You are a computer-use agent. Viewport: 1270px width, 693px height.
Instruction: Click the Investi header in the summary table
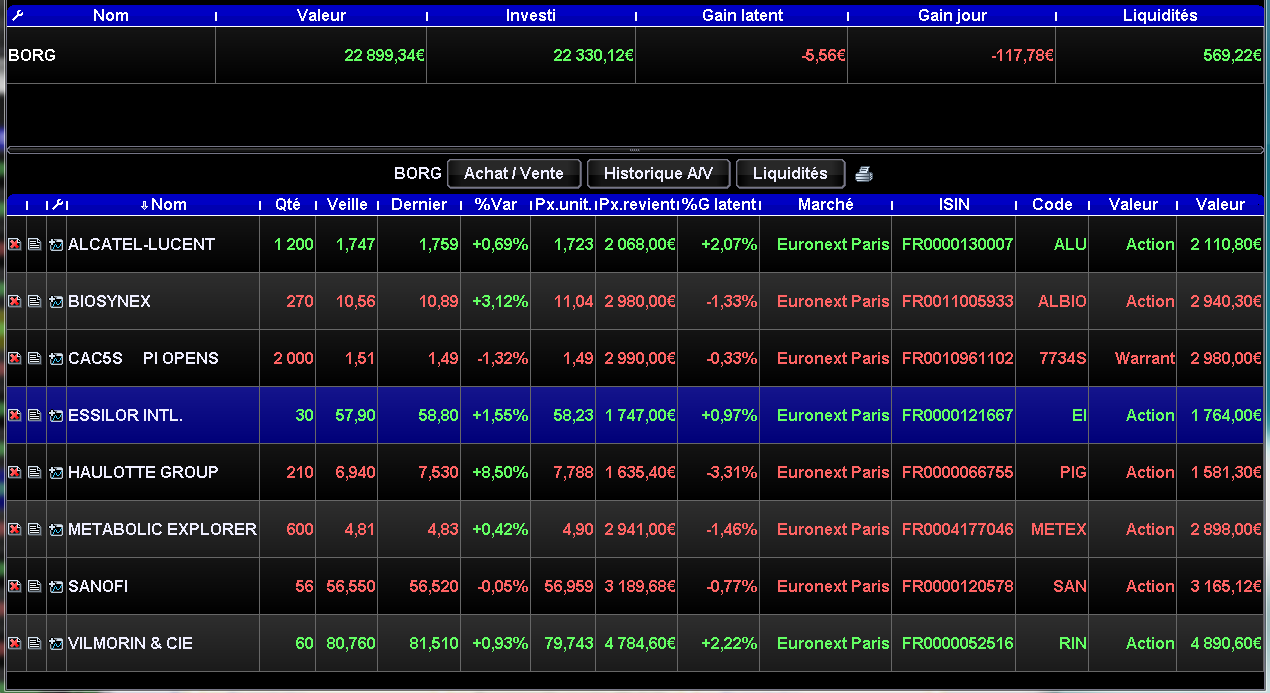(531, 15)
